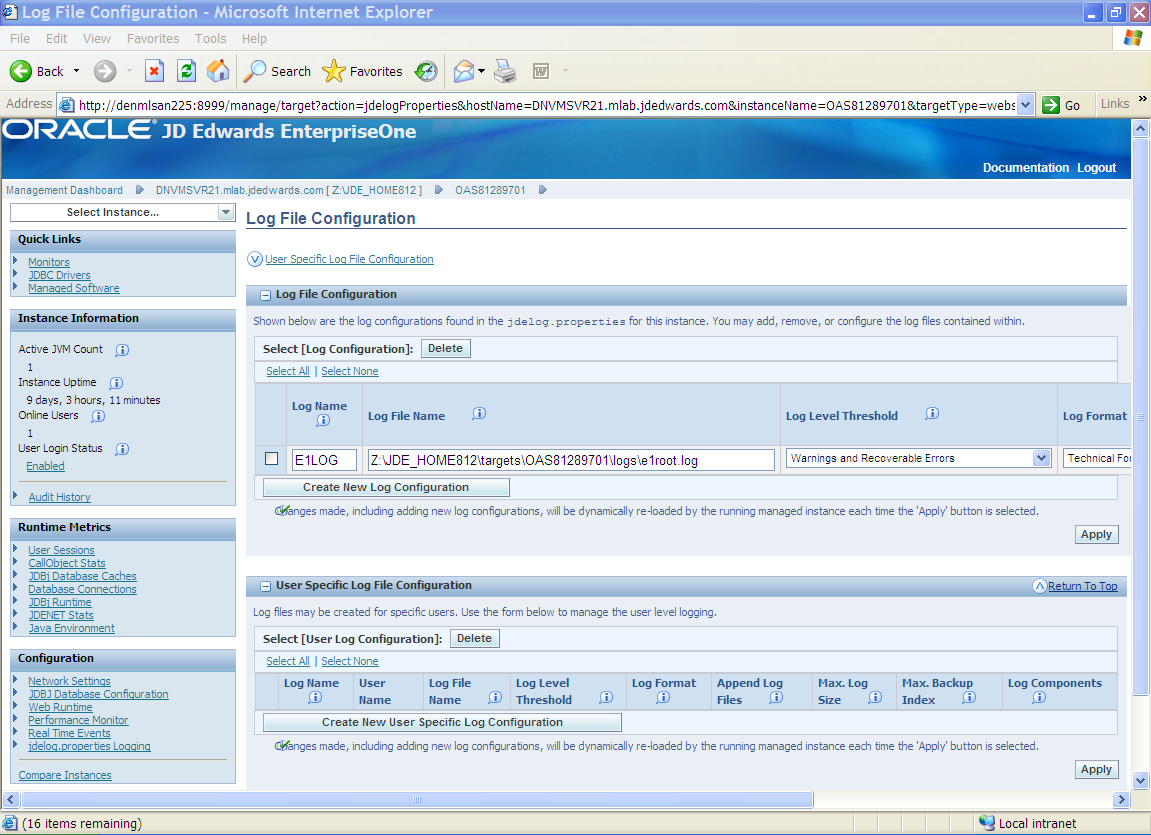
Task: Click the red Stop loading icon
Action: point(153,71)
